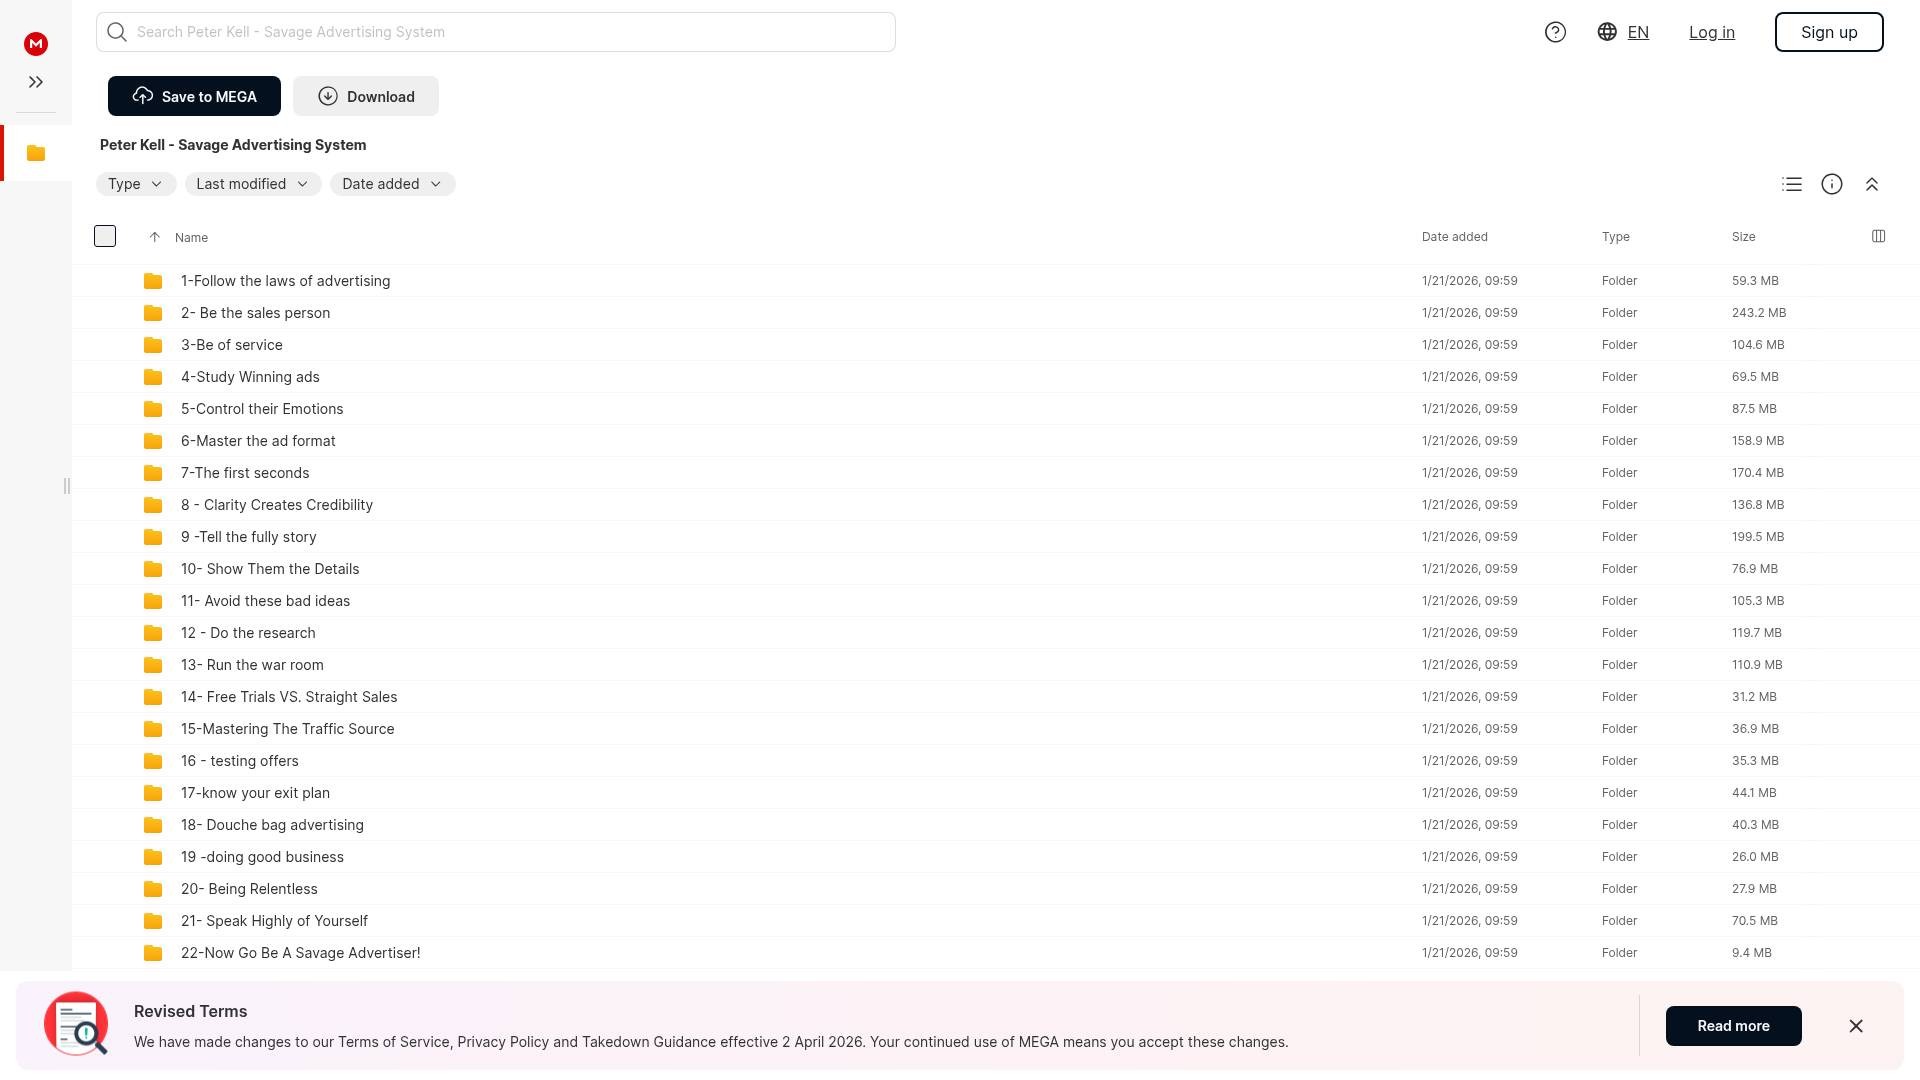Show the folder info panel icon
The height and width of the screenshot is (1080, 1920).
(1832, 184)
